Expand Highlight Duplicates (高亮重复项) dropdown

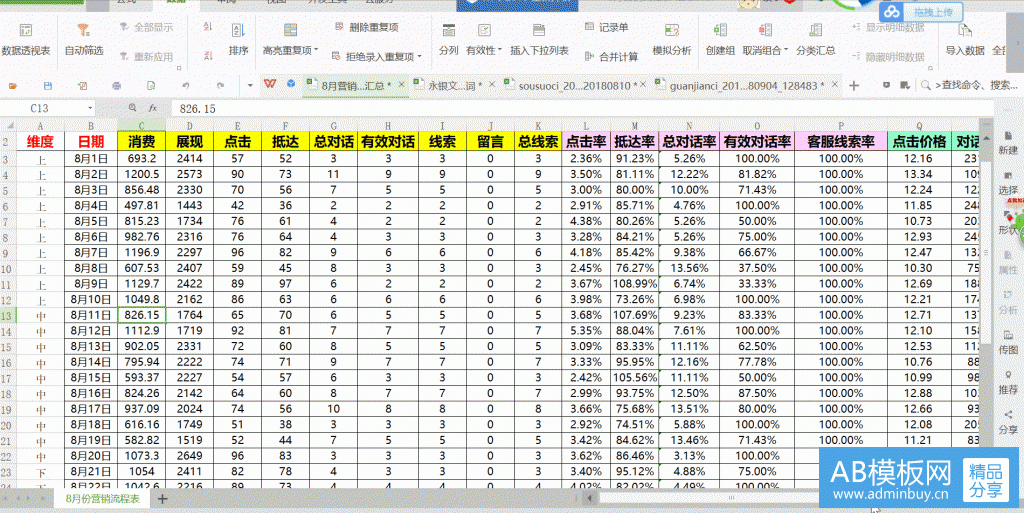tap(316, 50)
